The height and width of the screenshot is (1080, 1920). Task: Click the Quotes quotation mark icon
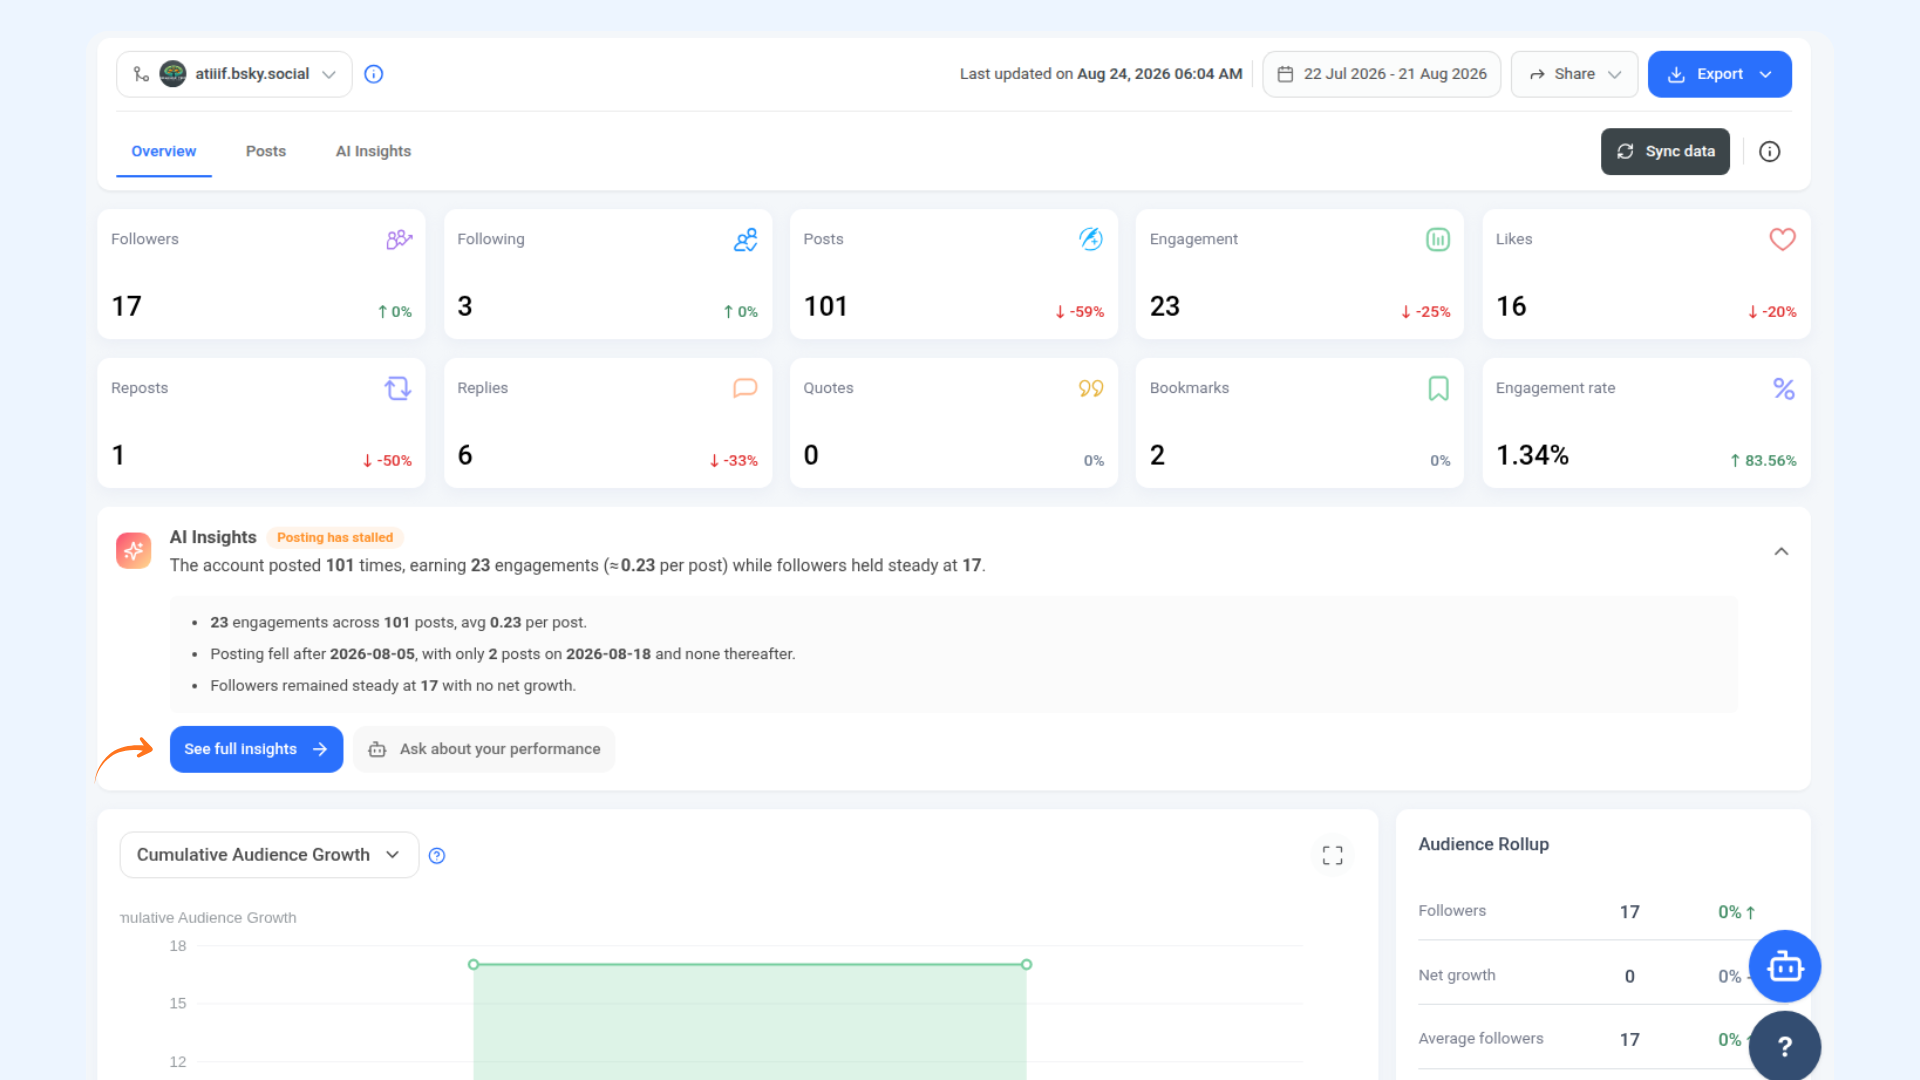(x=1091, y=388)
